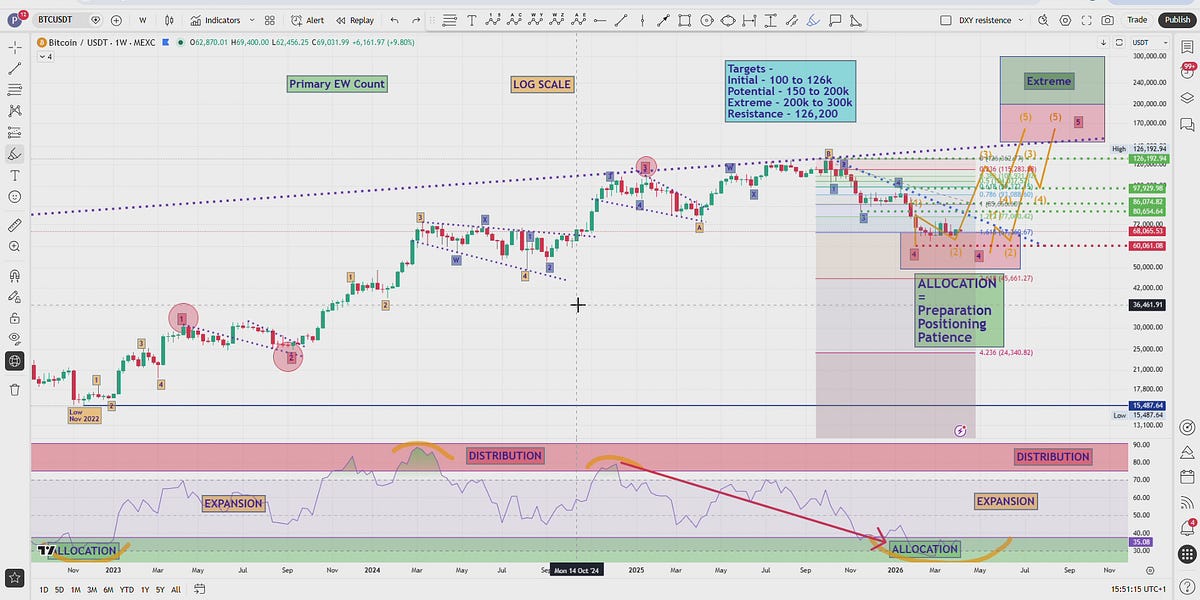Image resolution: width=1200 pixels, height=600 pixels.
Task: Set date range to 1M
Action: pos(78,590)
